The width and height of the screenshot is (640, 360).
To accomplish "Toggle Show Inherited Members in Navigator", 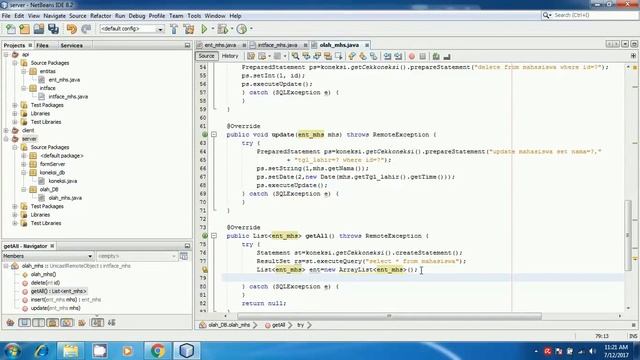I will [x=10, y=322].
